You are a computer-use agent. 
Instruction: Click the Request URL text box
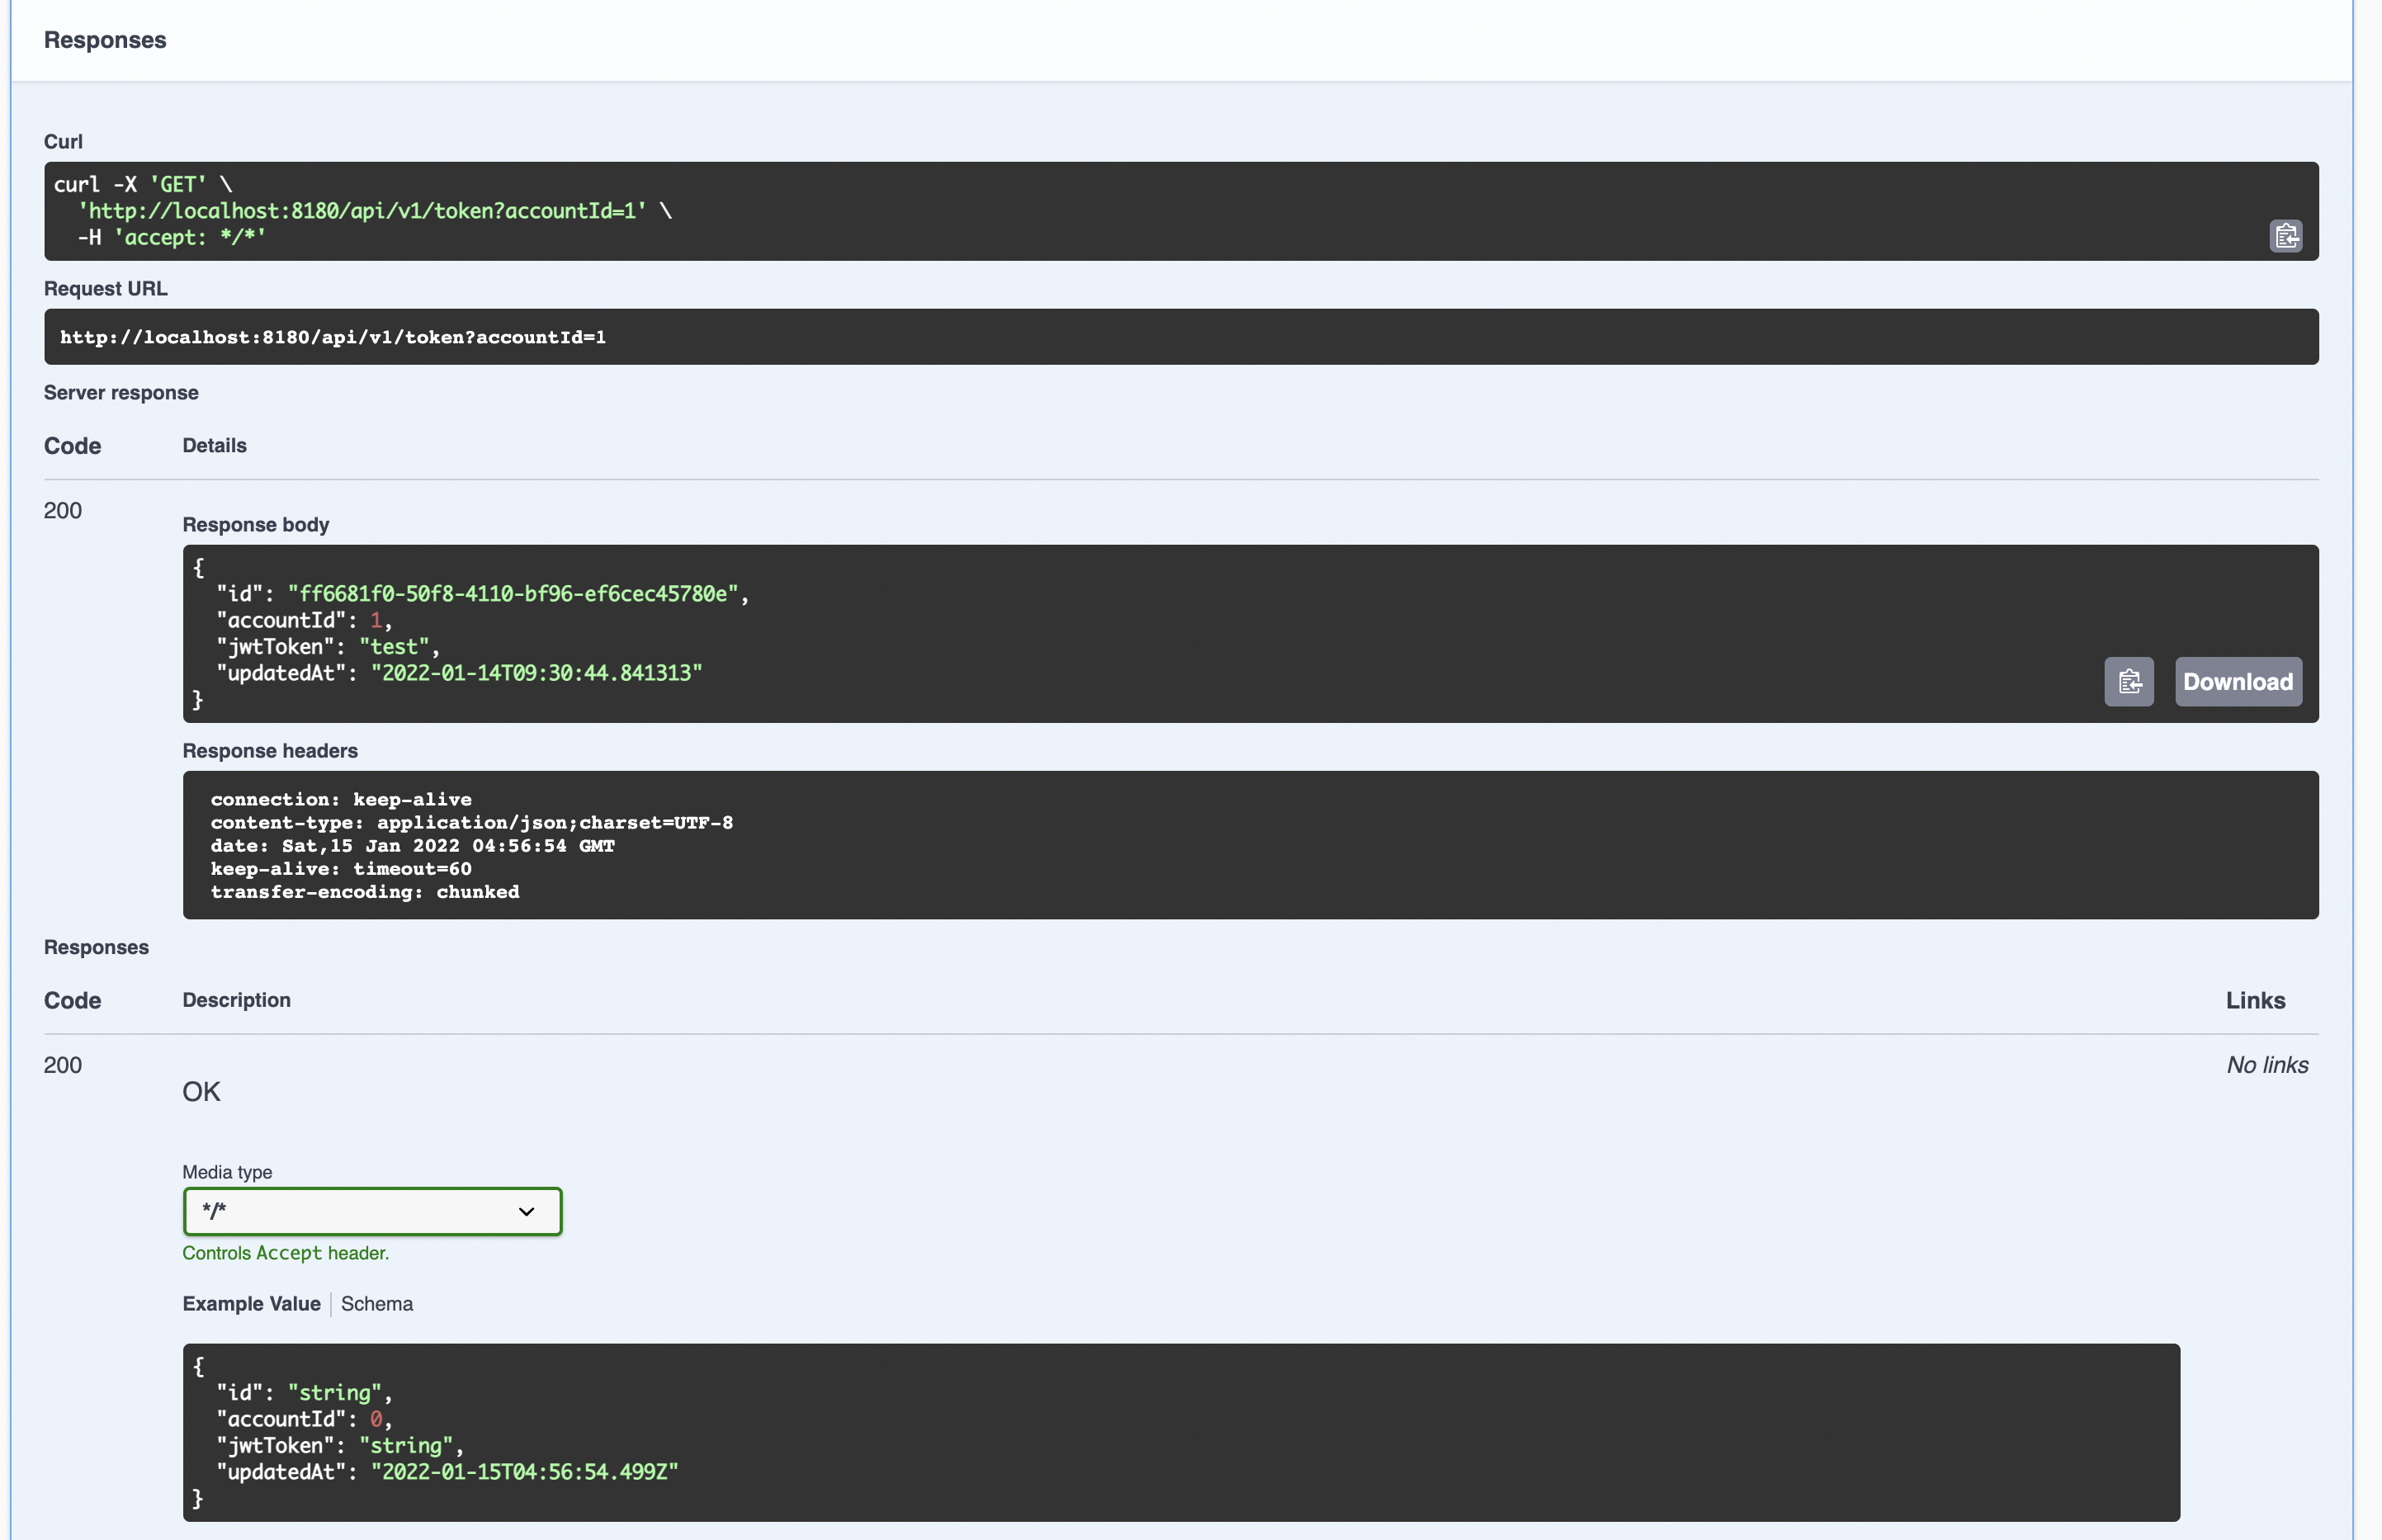[1180, 337]
